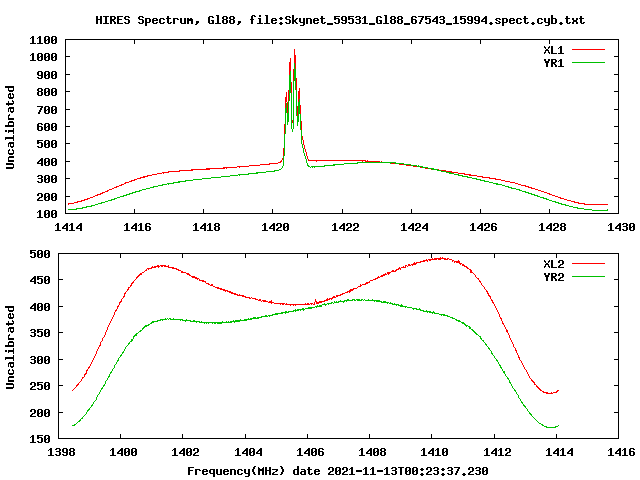
Task: Click the 1414 tick label on top plot
Action: point(68,227)
